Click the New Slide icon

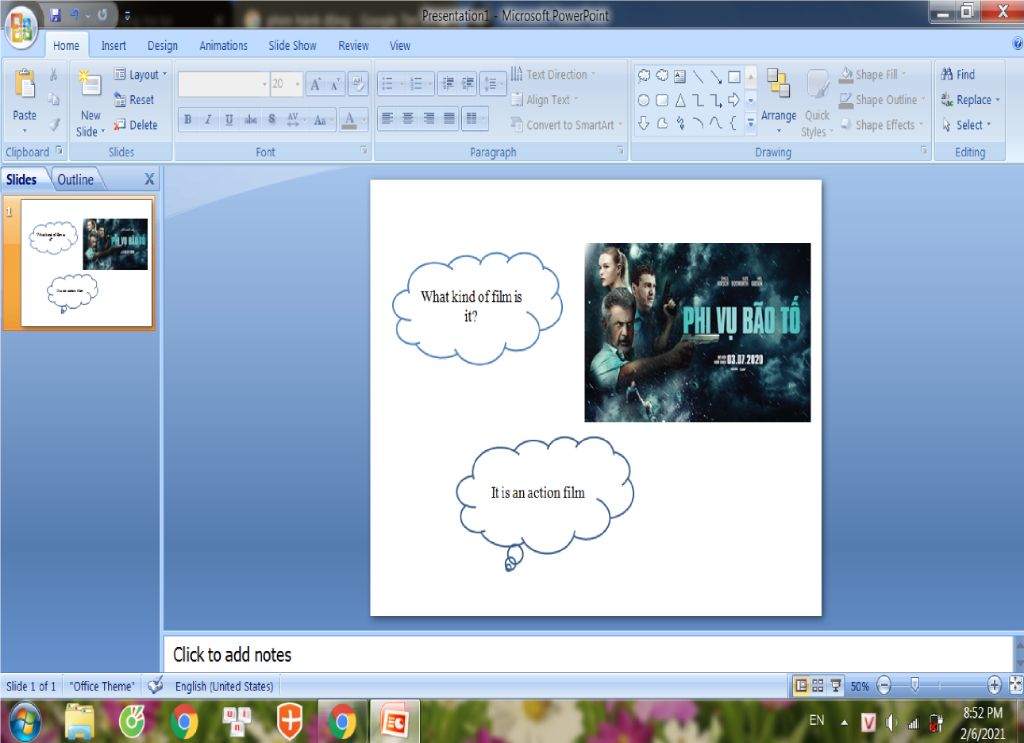[x=90, y=85]
